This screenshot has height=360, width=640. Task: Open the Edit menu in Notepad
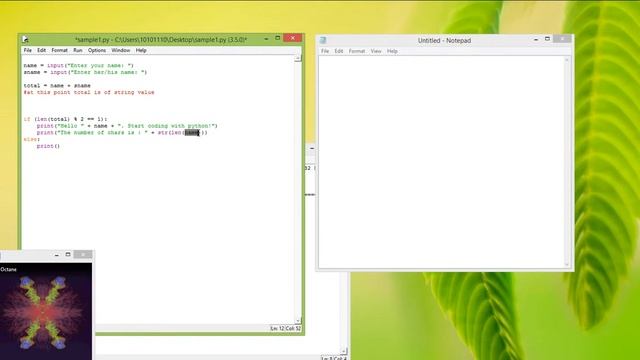point(339,51)
